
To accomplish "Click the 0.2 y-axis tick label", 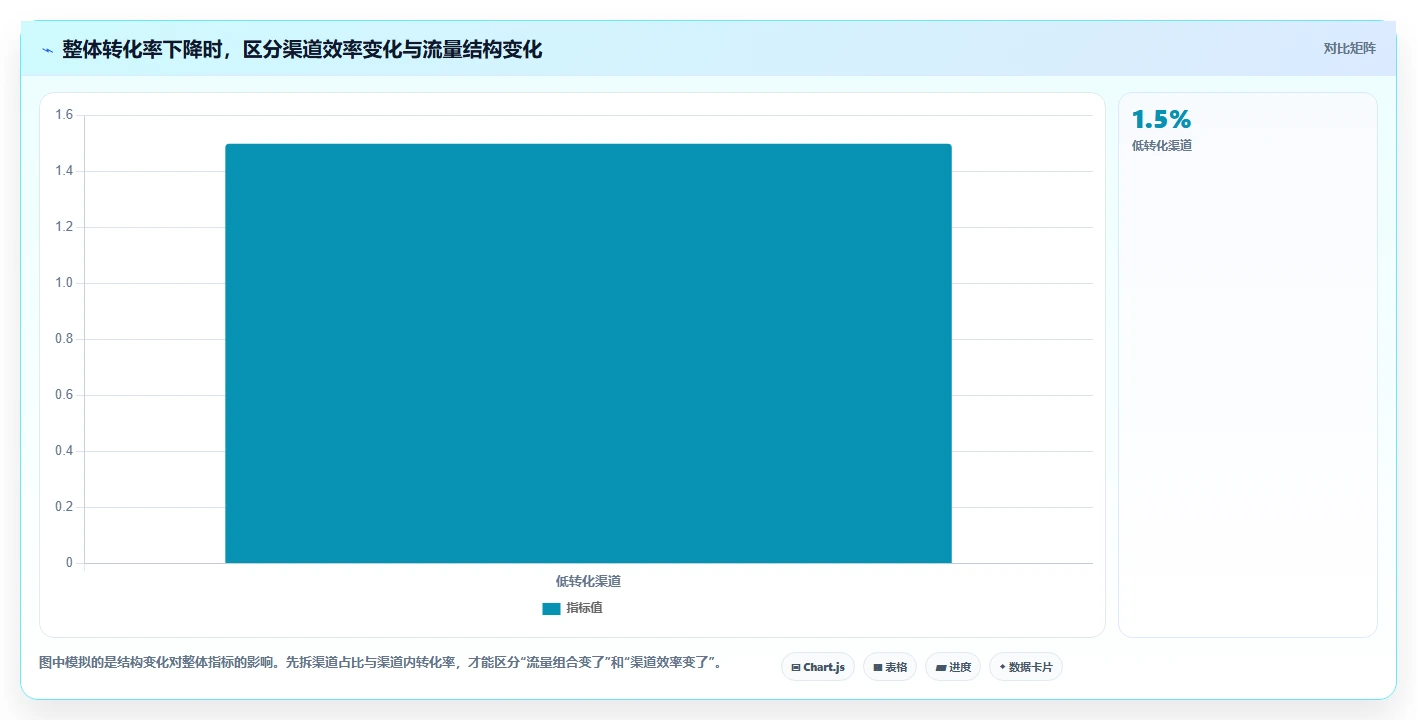I will click(64, 507).
